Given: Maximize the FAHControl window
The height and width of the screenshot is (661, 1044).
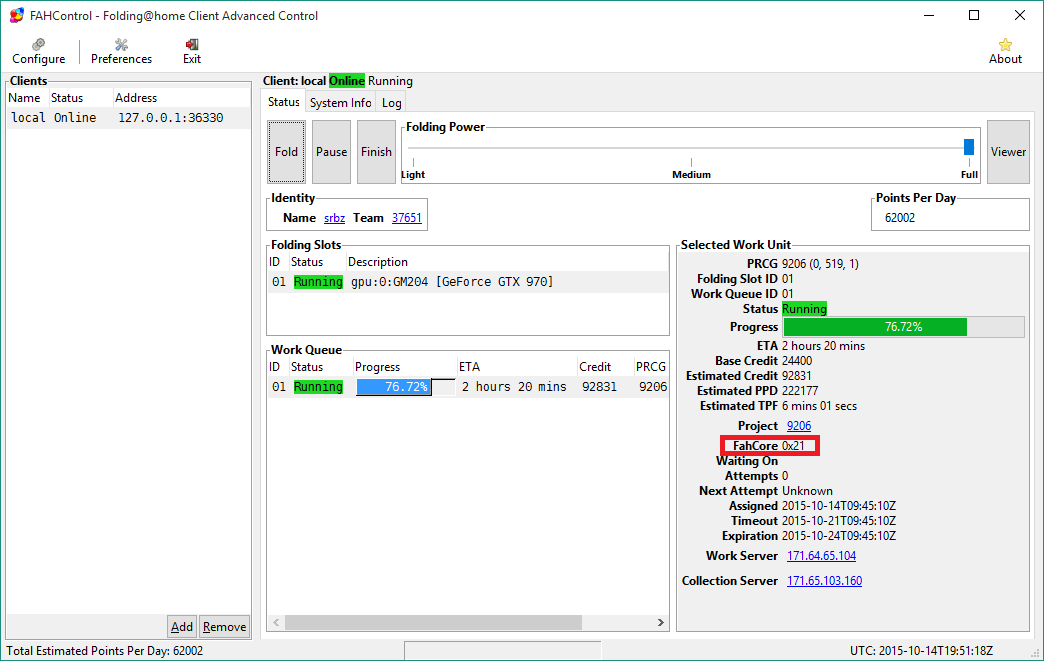Looking at the screenshot, I should pyautogui.click(x=974, y=15).
